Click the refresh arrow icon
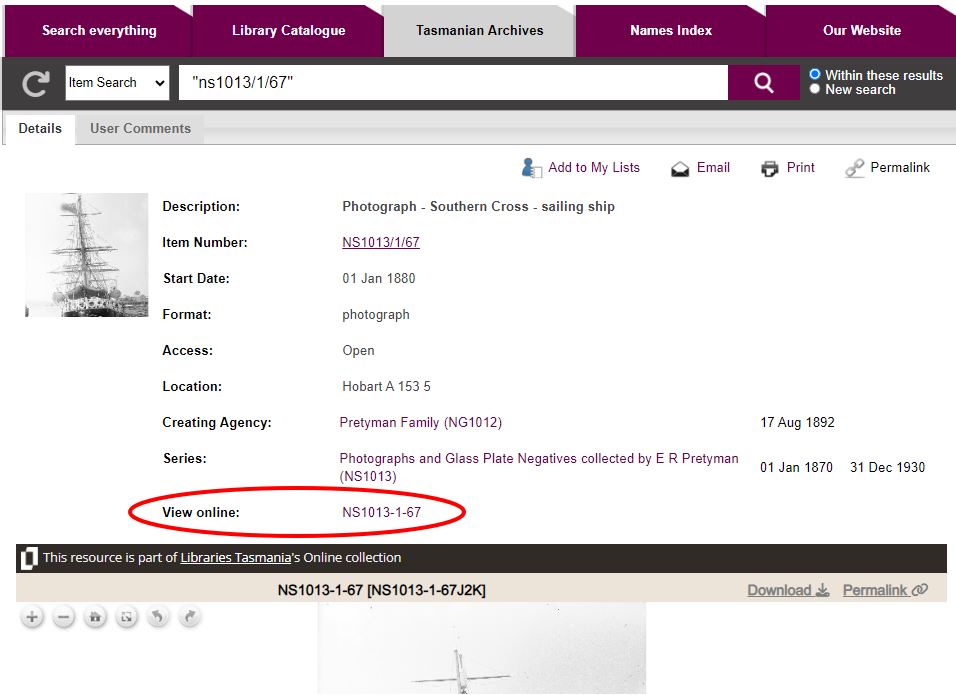This screenshot has width=956, height=695. coord(35,83)
